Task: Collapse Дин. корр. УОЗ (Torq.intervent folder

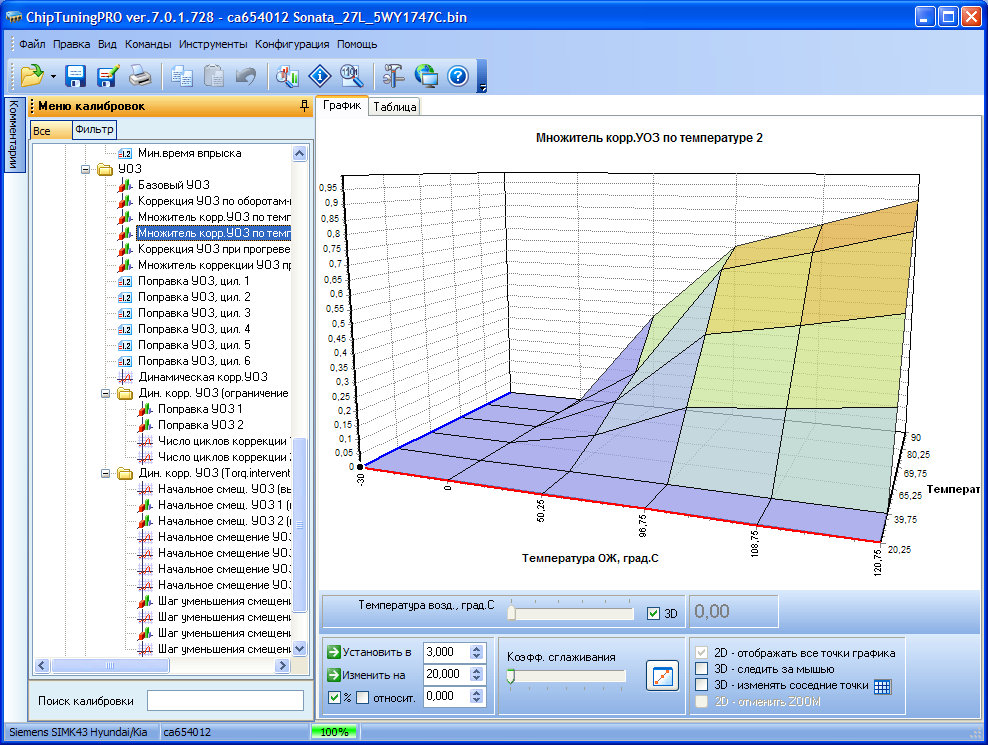Action: 107,473
